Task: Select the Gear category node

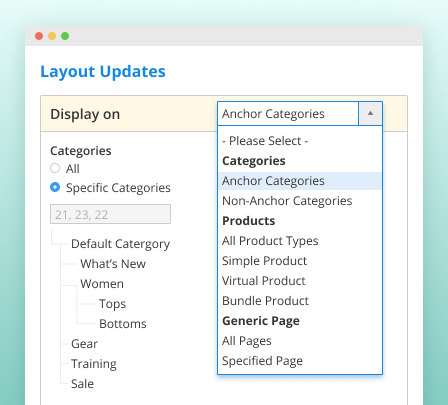Action: click(x=84, y=344)
